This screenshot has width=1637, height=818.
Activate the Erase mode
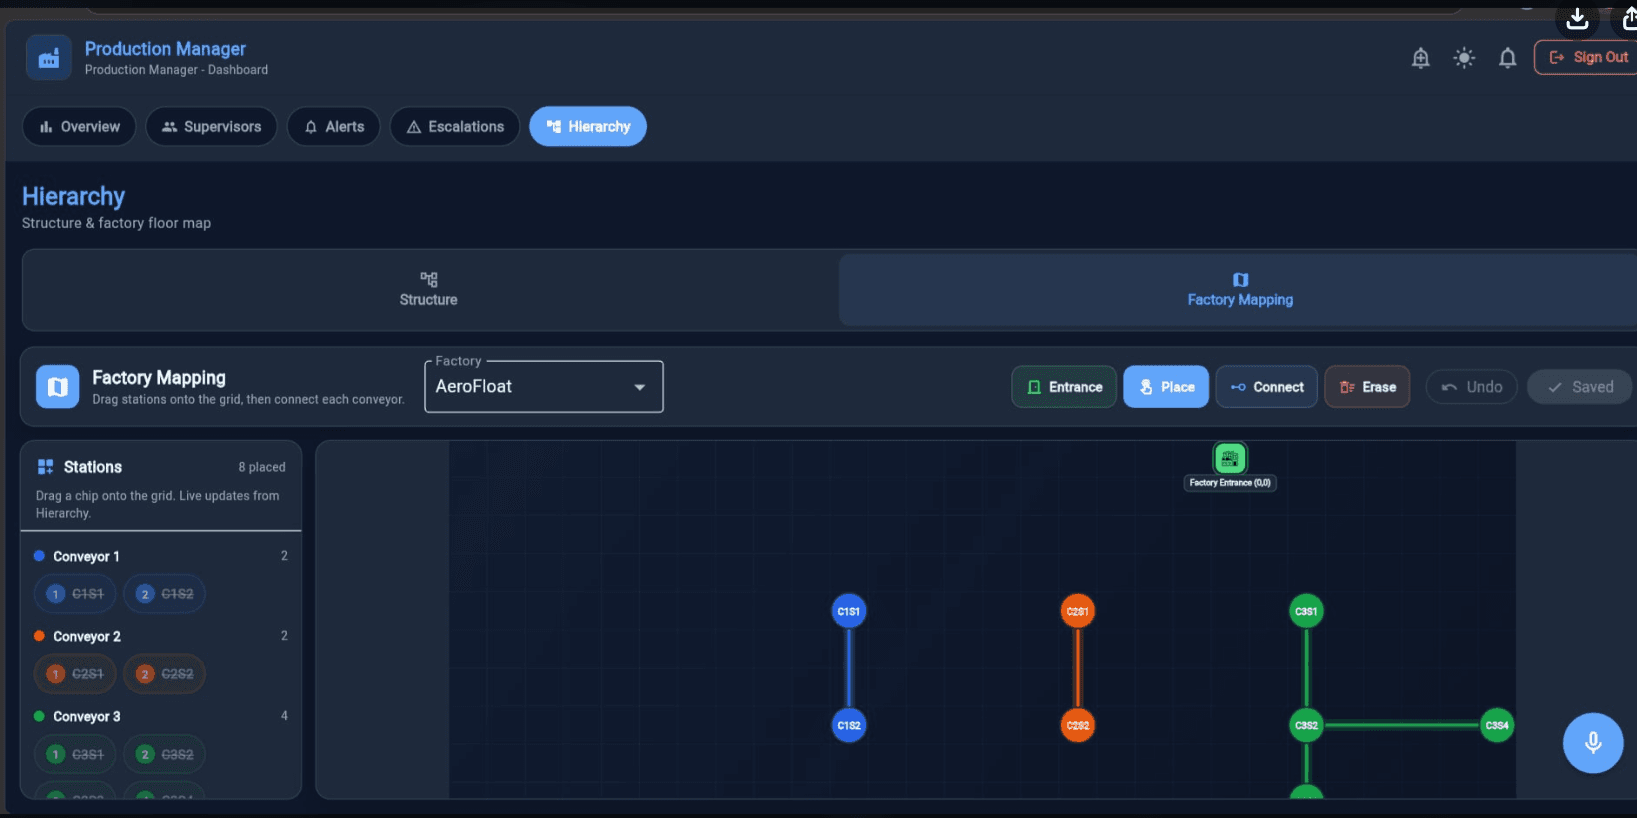(1367, 387)
